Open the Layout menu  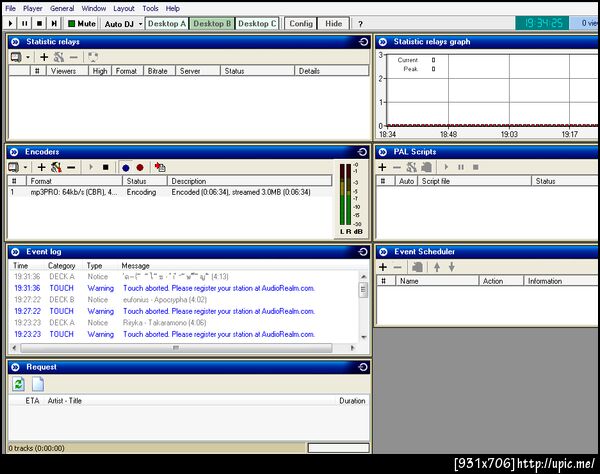point(124,8)
